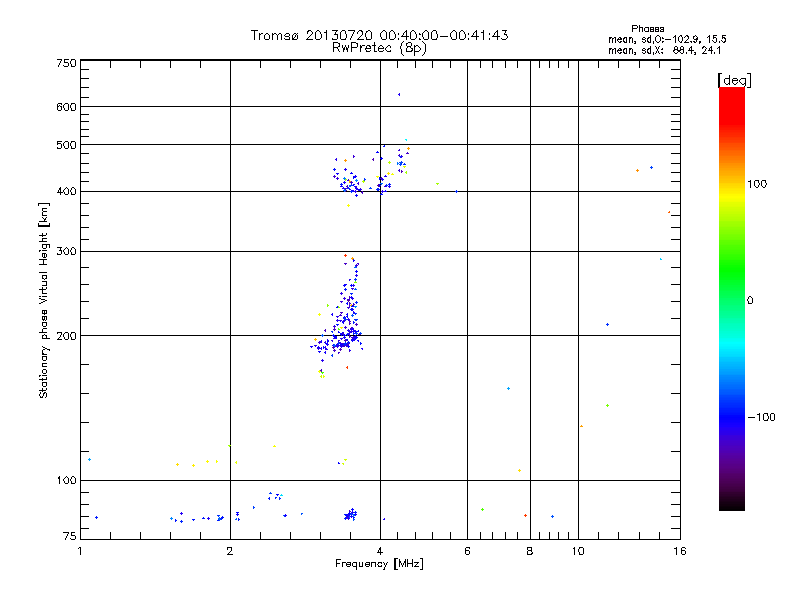Click the y-axis tick label '500'
The height and width of the screenshot is (600, 800).
tap(66, 145)
